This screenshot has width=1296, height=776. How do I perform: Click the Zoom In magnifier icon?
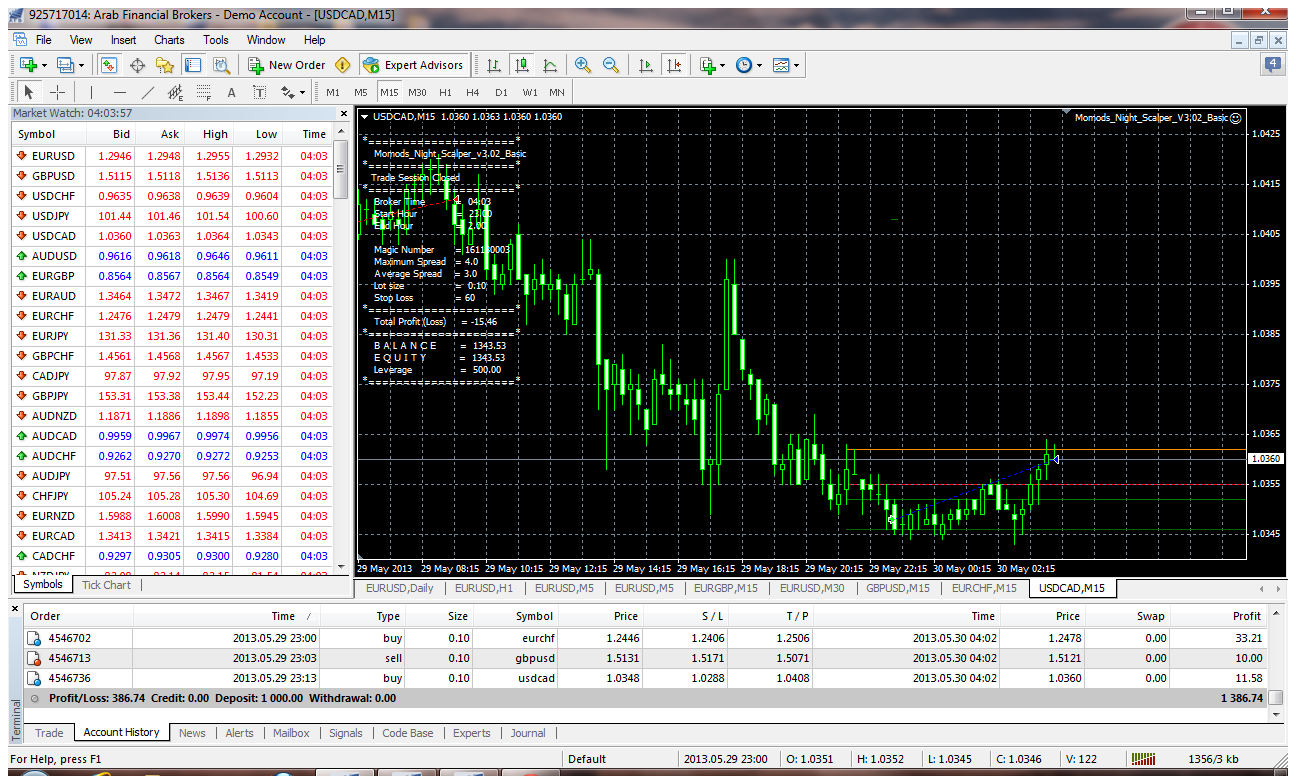(x=583, y=65)
